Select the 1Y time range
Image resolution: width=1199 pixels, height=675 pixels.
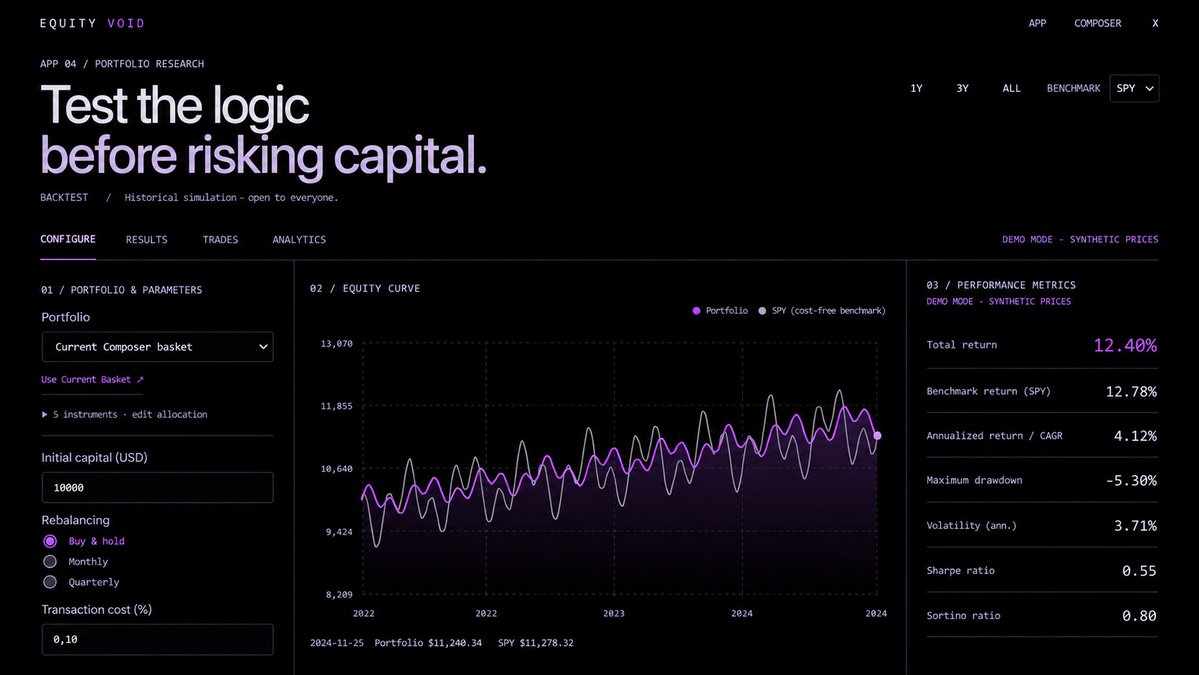pyautogui.click(x=916, y=89)
